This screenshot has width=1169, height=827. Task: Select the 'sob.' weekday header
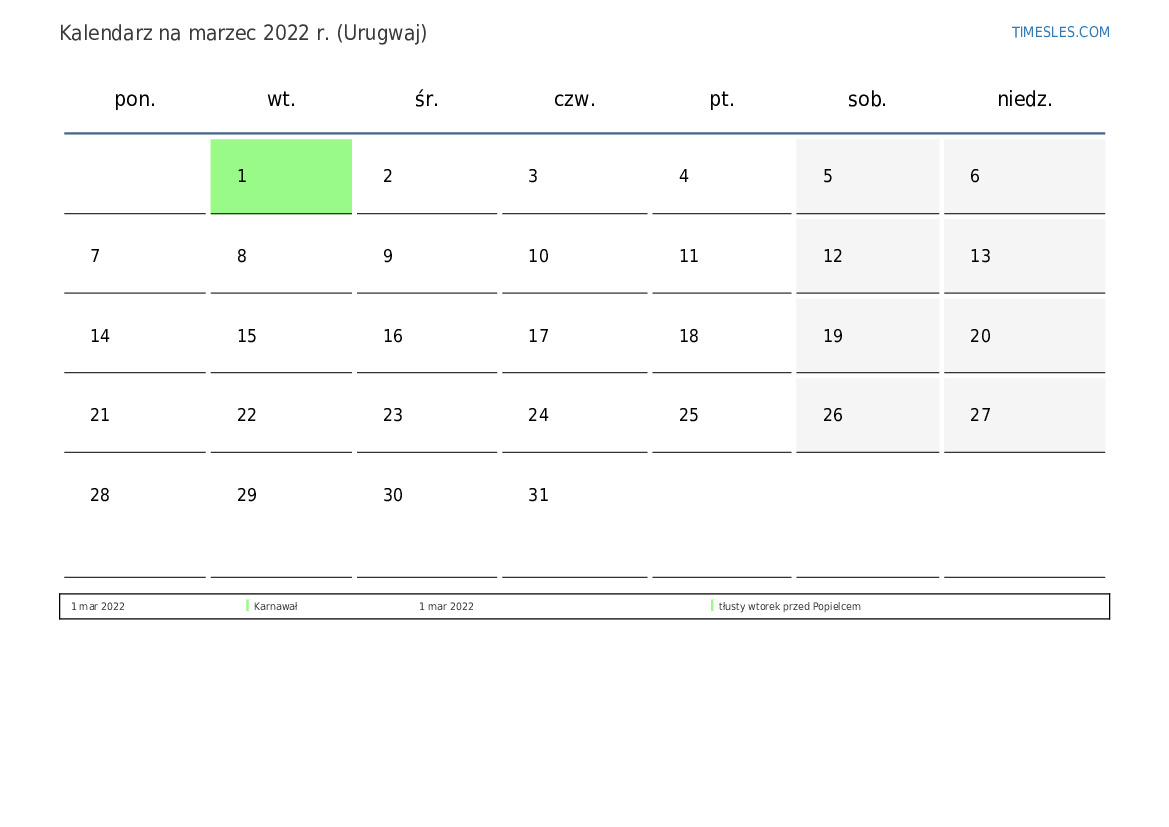point(867,99)
